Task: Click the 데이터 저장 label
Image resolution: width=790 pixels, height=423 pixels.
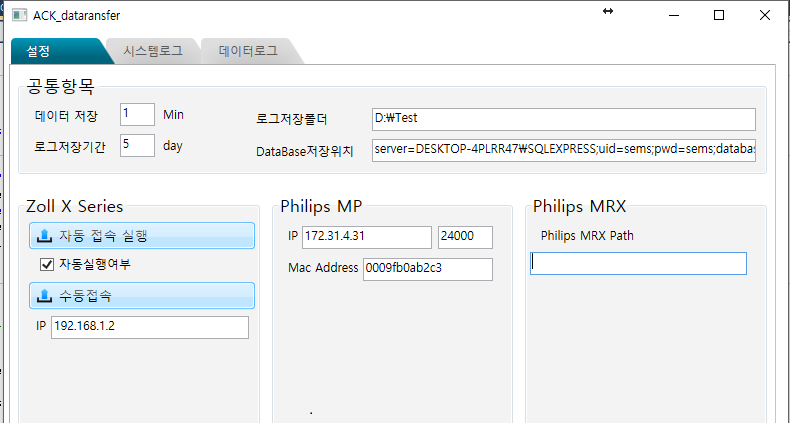Action: click(67, 116)
